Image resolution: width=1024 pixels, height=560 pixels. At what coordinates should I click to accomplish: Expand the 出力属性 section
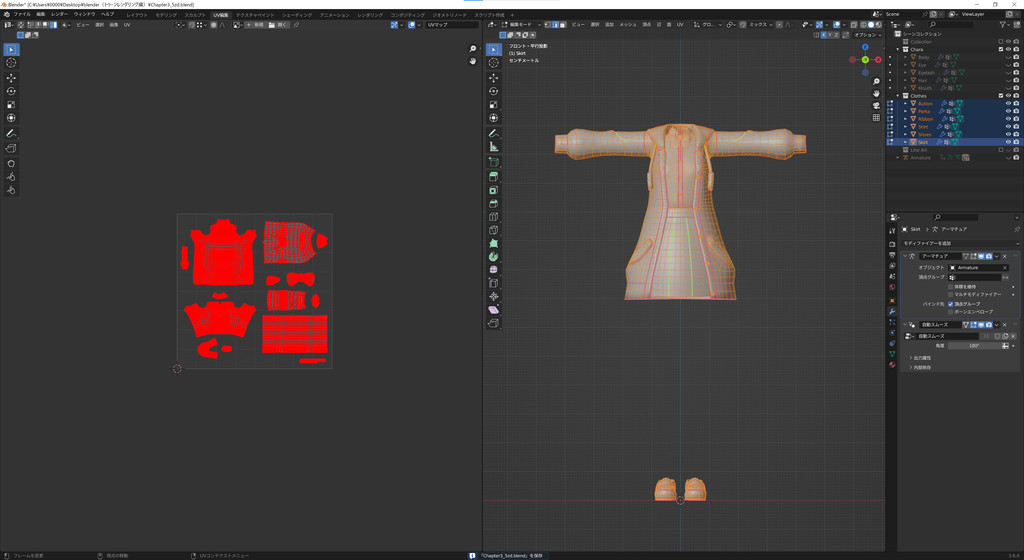(921, 358)
